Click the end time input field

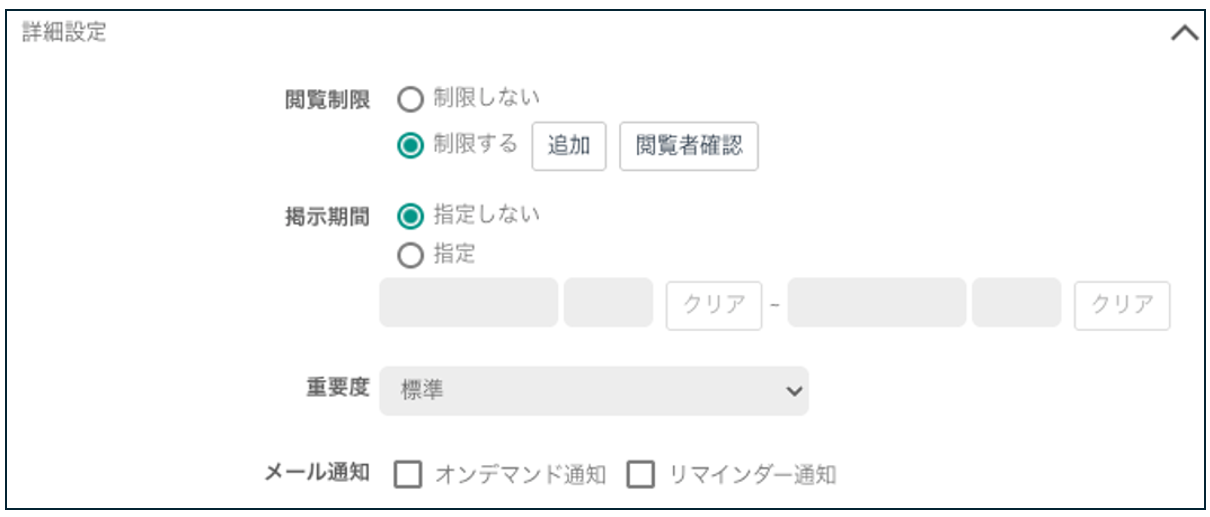point(1016,303)
